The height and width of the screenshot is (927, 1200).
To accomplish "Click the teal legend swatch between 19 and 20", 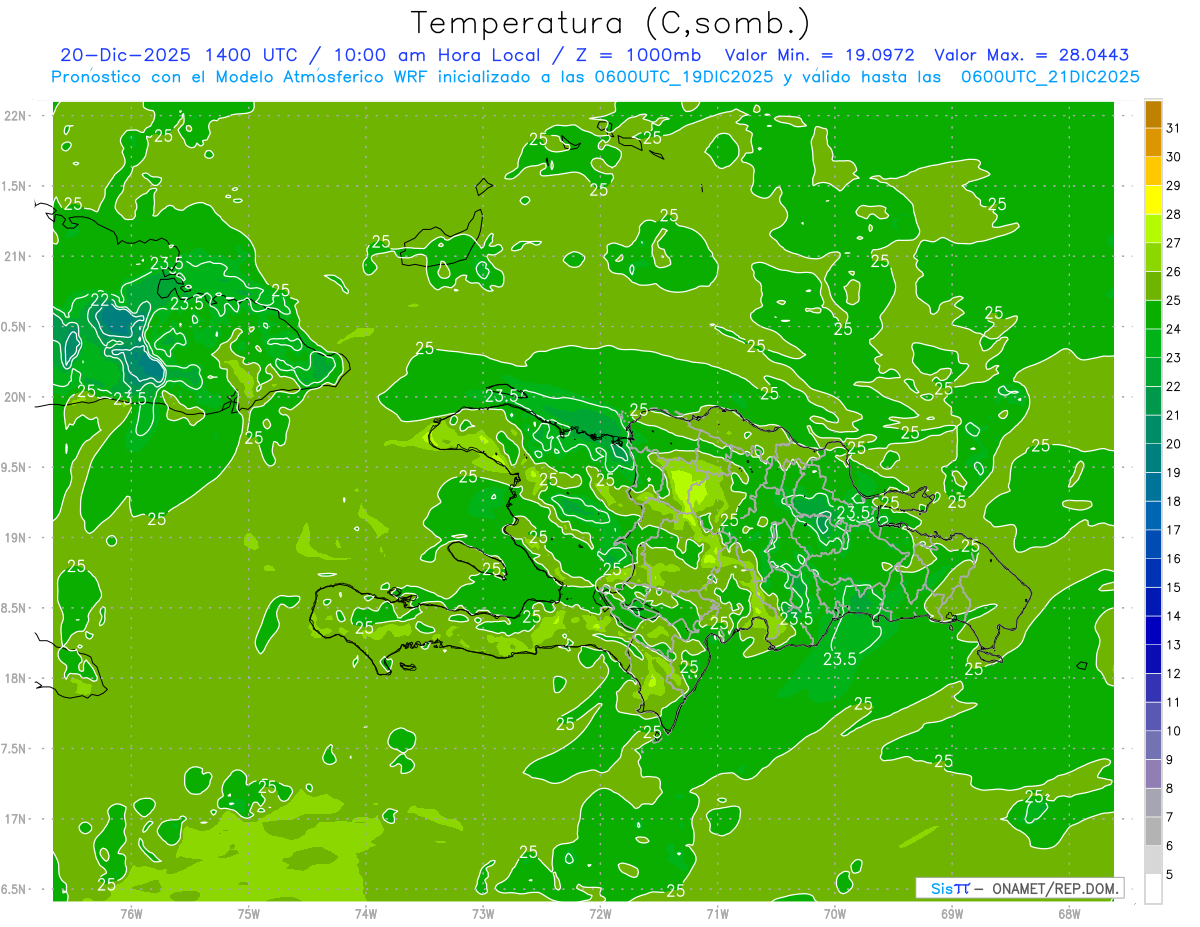I will click(x=1153, y=458).
